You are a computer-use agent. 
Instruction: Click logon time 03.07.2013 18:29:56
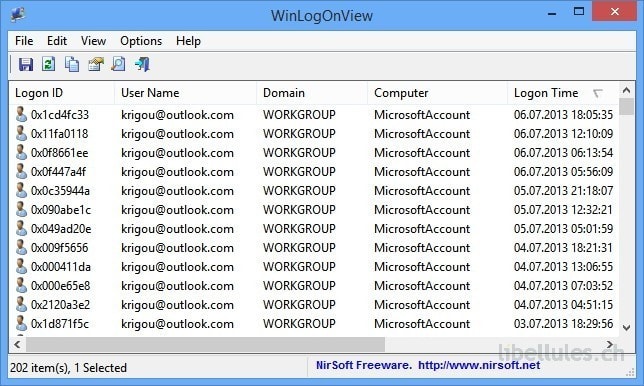pyautogui.click(x=563, y=324)
